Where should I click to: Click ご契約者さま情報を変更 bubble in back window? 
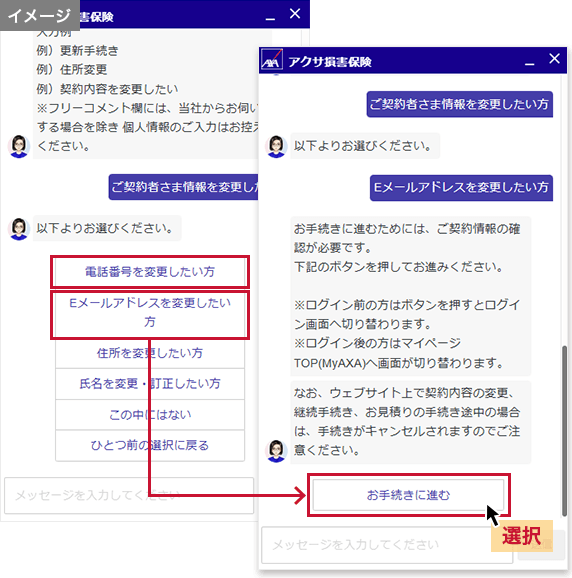(x=184, y=187)
